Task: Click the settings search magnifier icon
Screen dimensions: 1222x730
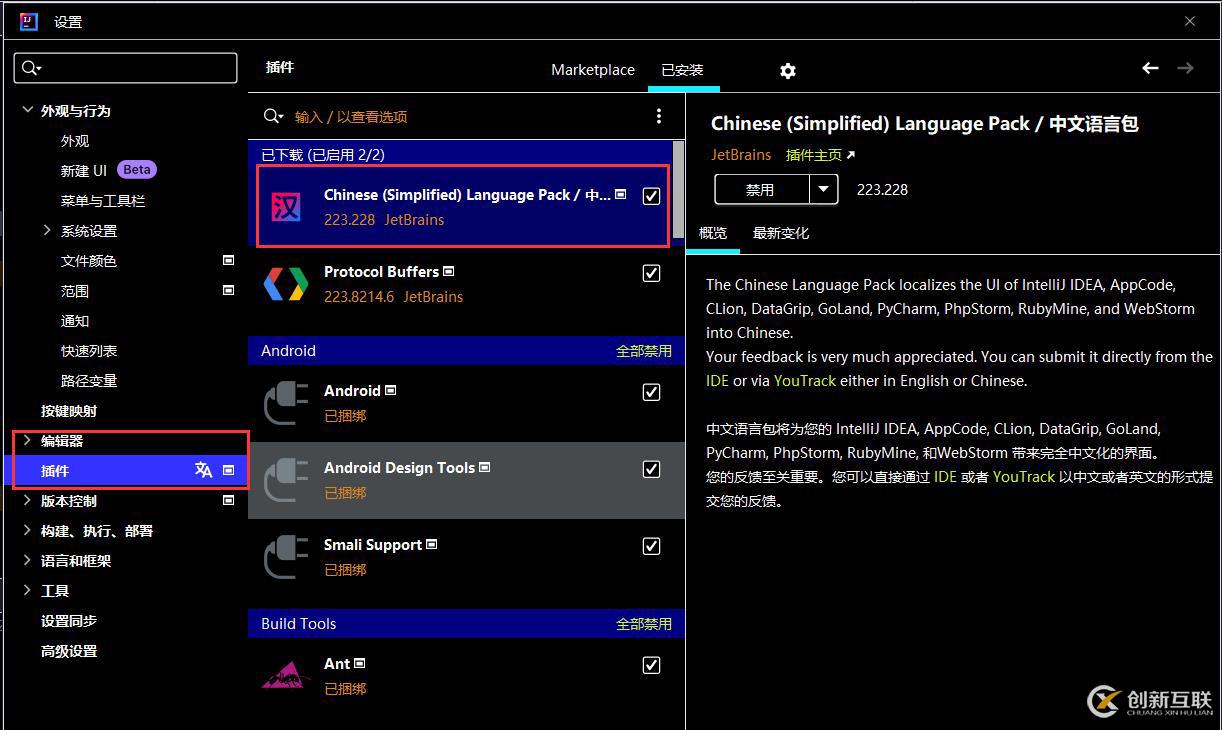Action: [31, 67]
